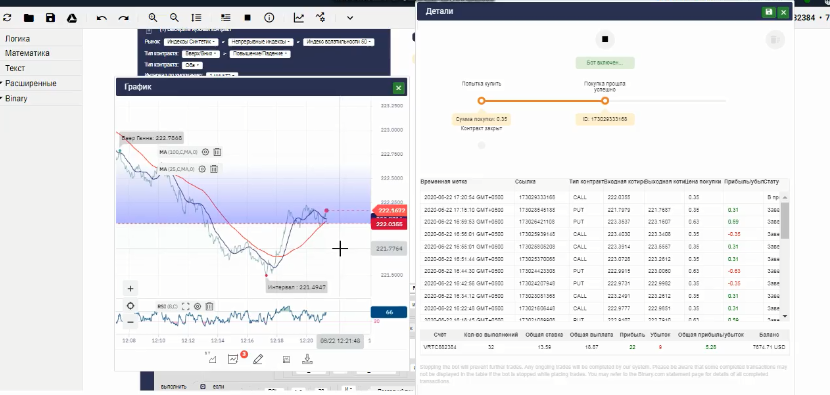This screenshot has width=830, height=395.
Task: Close the График chart window
Action: point(399,88)
